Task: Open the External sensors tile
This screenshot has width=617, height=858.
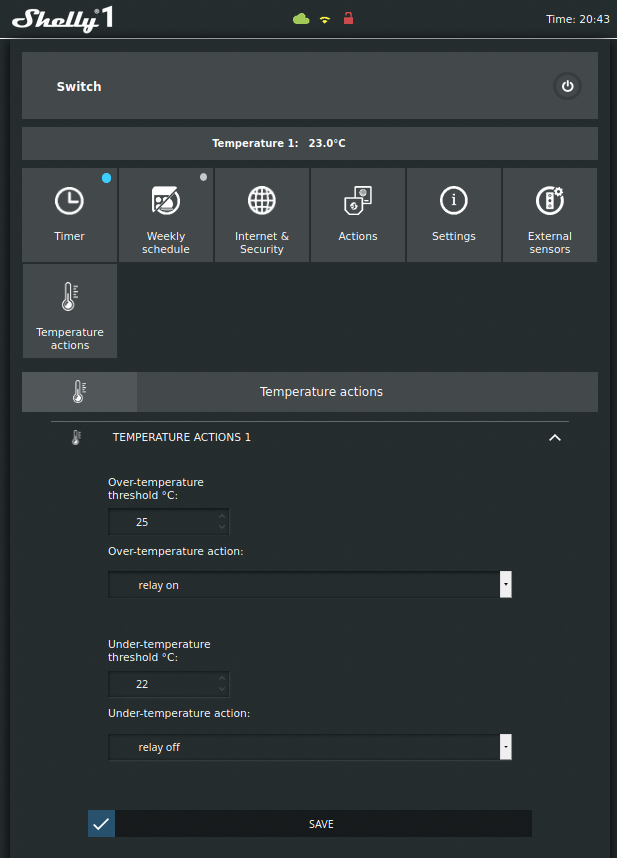Action: coord(550,214)
